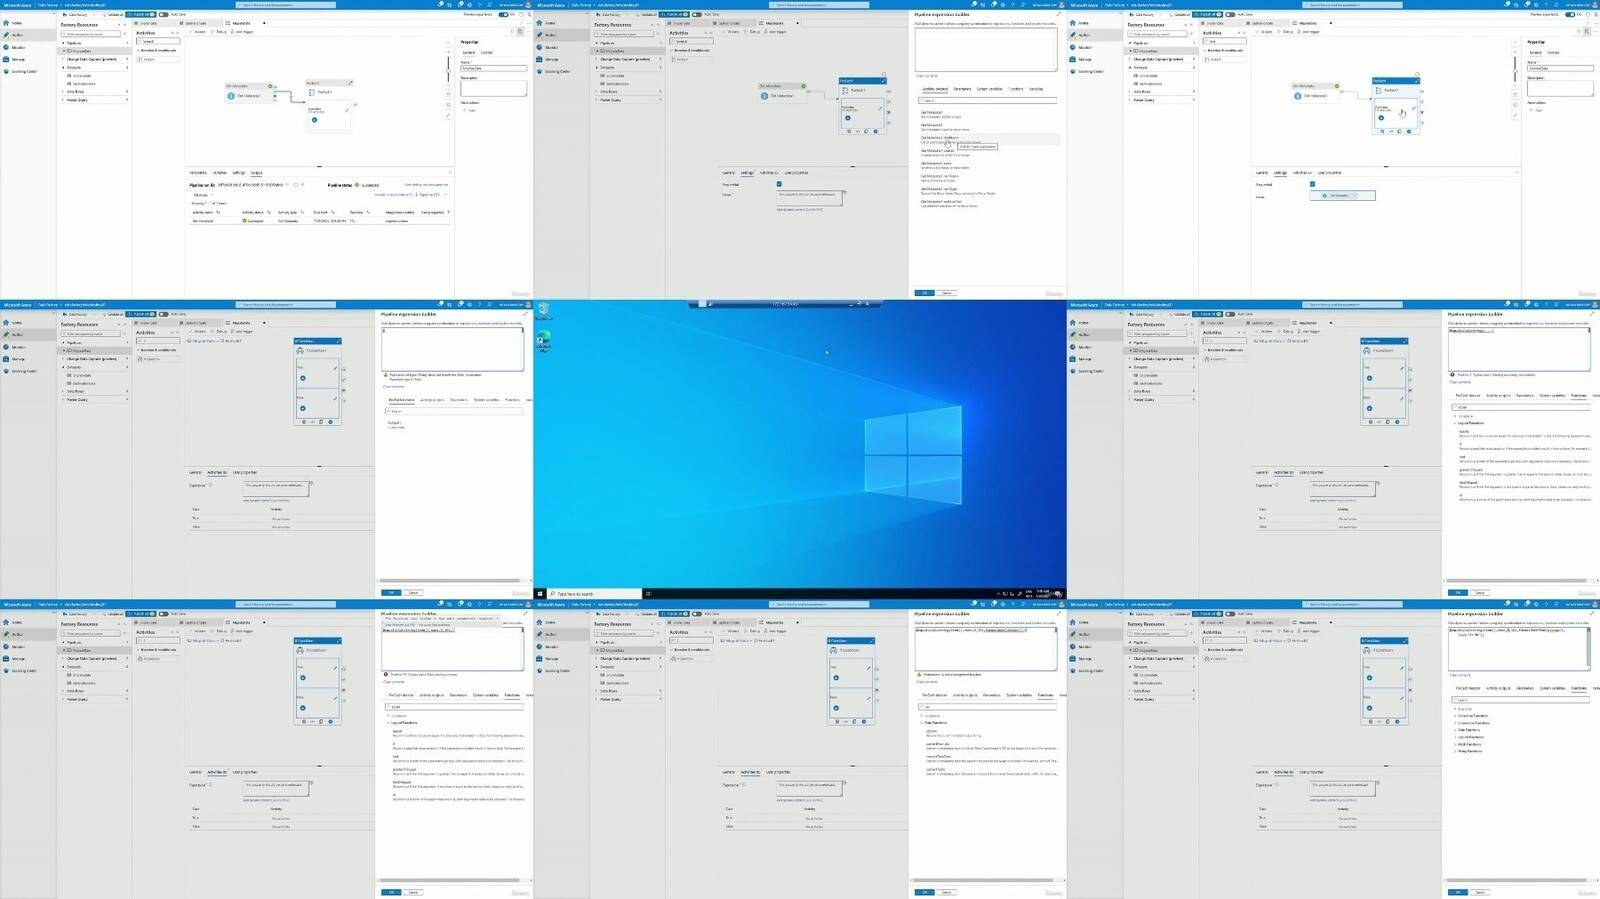The image size is (1600, 899).
Task: Open Microsoft Edge shortcut on center desktop
Action: 543,342
